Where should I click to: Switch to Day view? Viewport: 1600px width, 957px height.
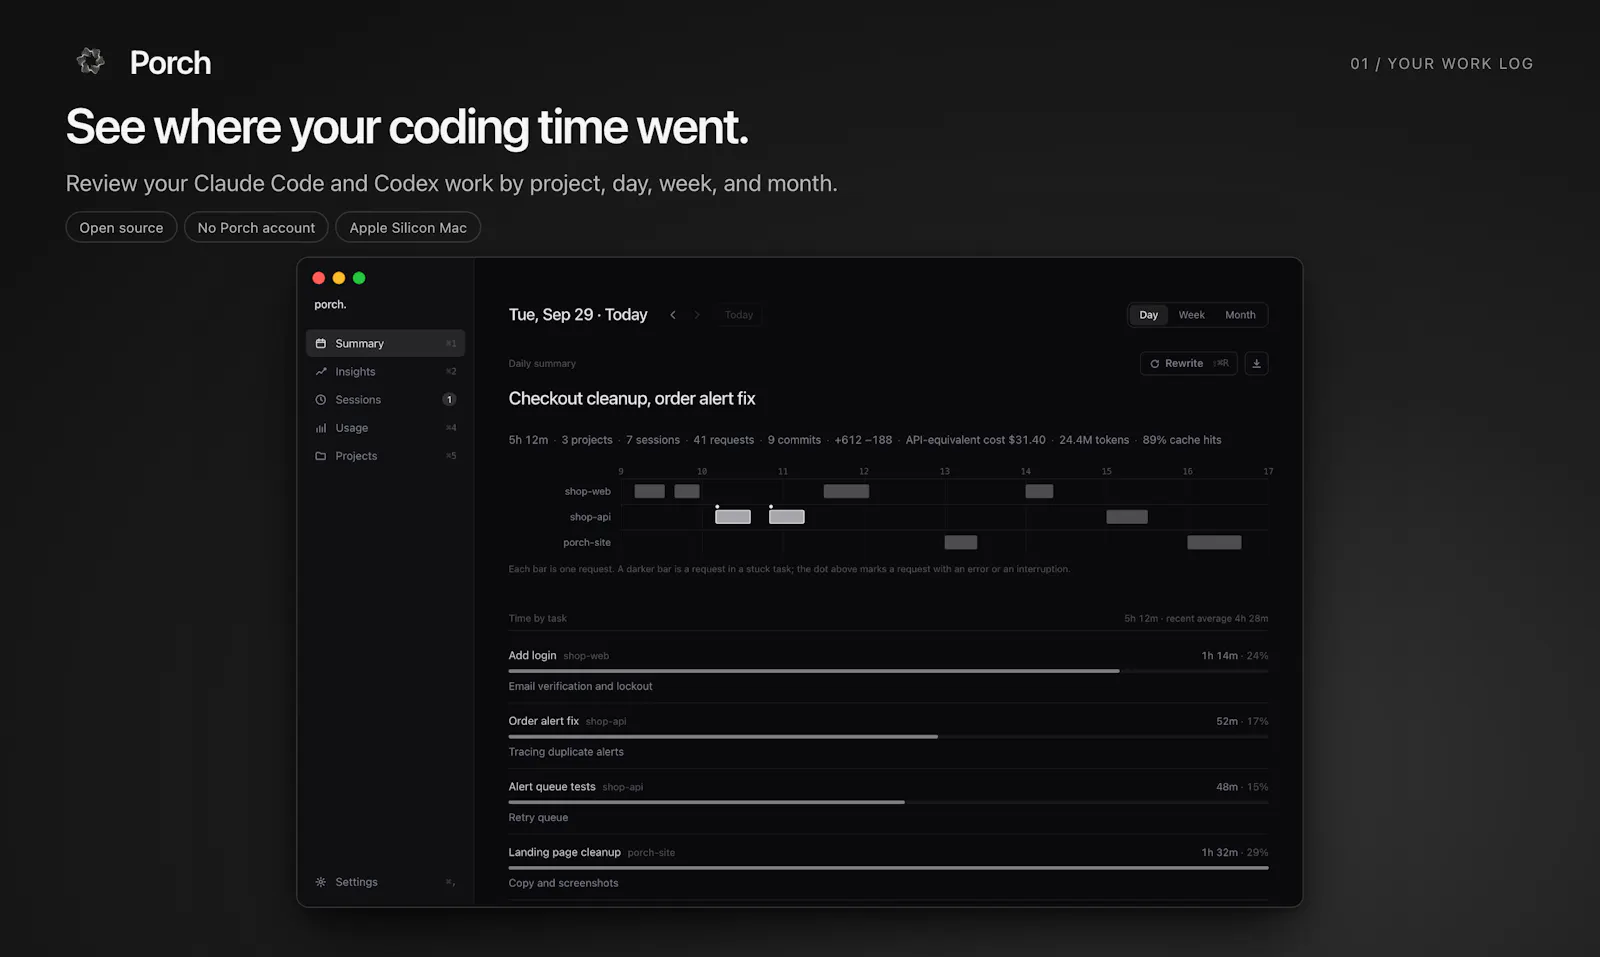(1148, 315)
